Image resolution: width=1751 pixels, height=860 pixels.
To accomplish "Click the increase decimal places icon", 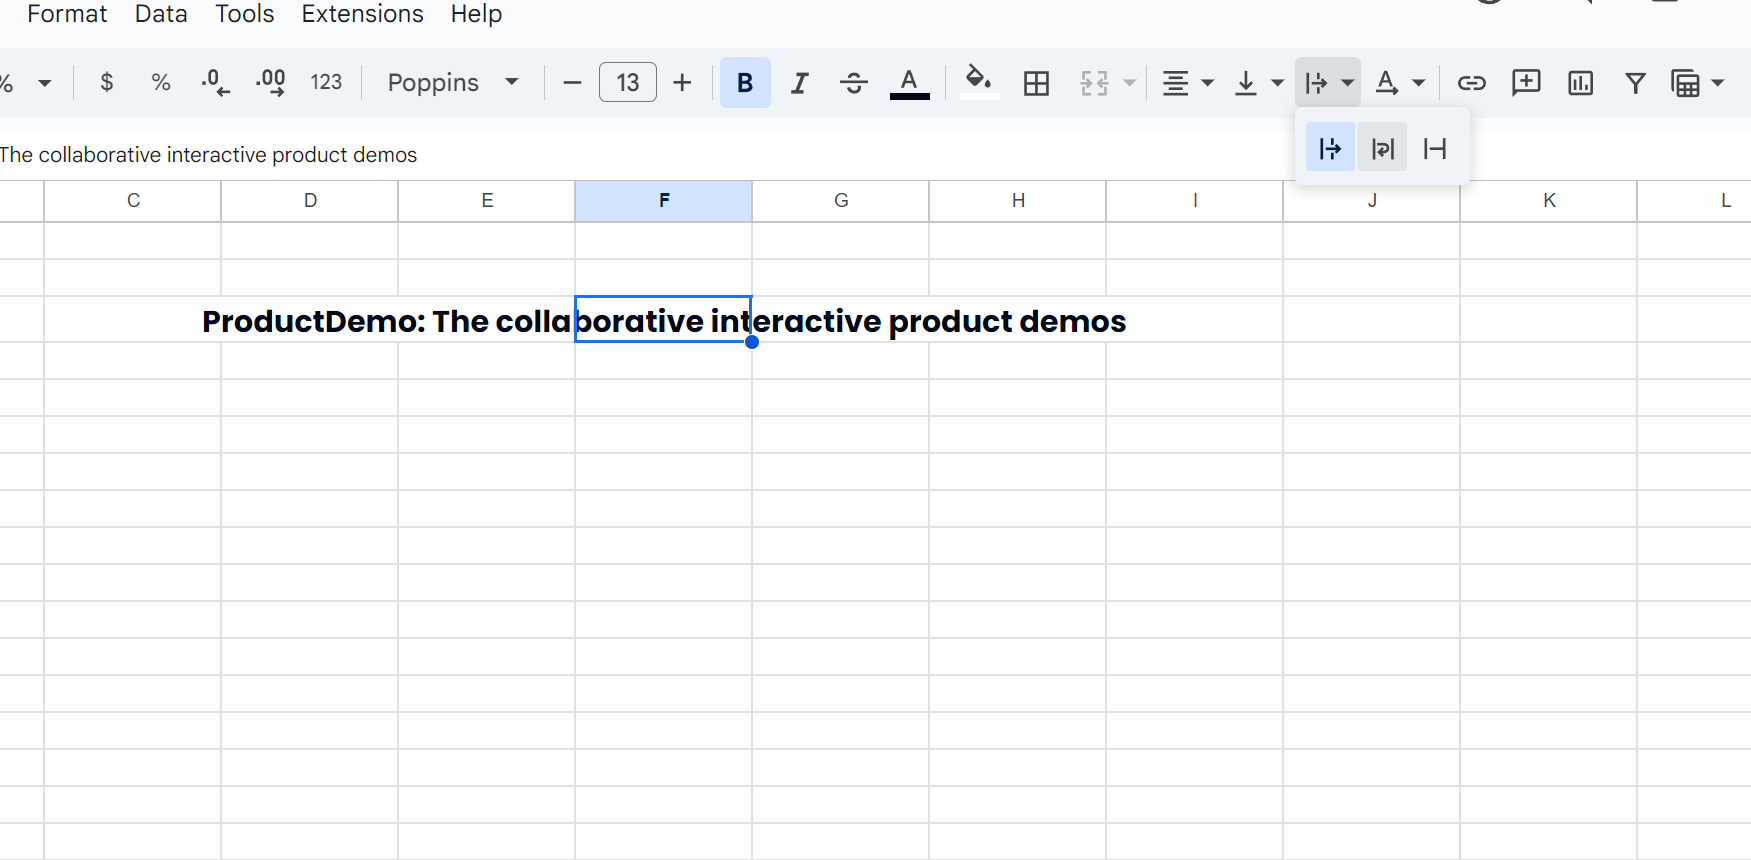I will click(270, 83).
